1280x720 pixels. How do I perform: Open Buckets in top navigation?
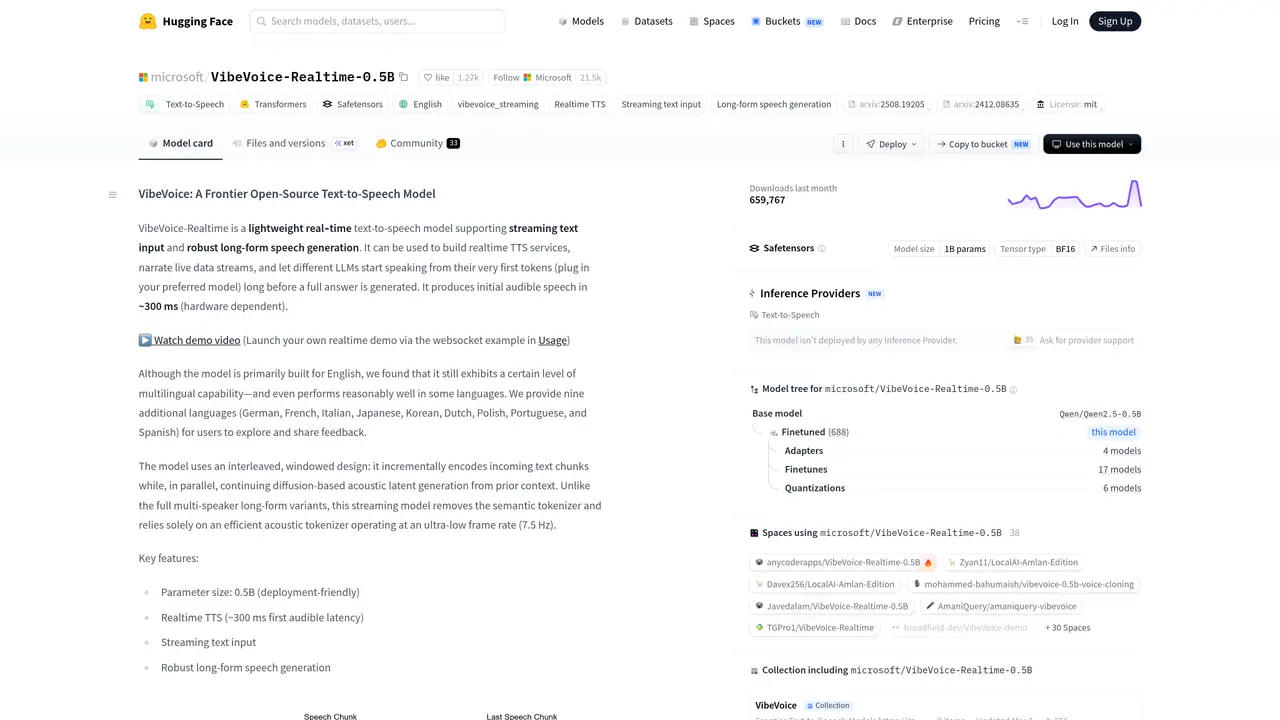click(787, 21)
